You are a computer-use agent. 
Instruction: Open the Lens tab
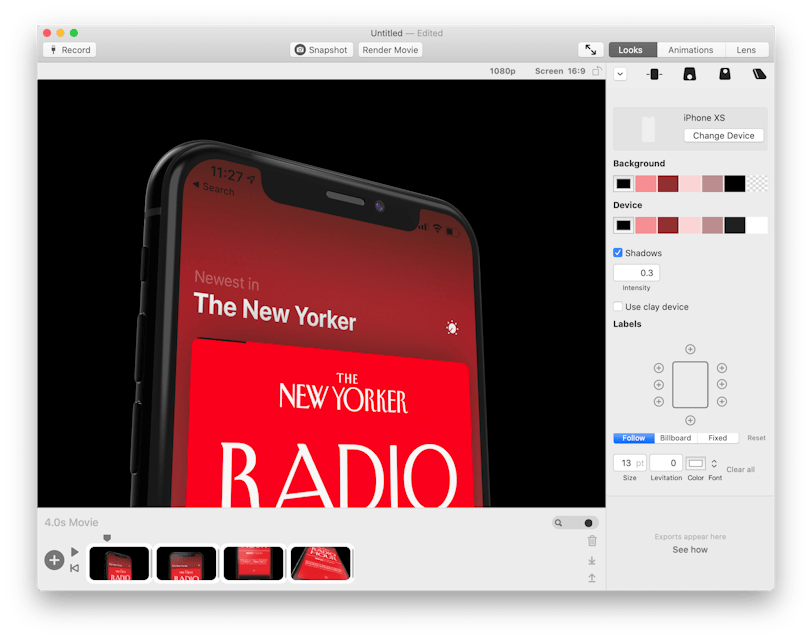pos(746,50)
